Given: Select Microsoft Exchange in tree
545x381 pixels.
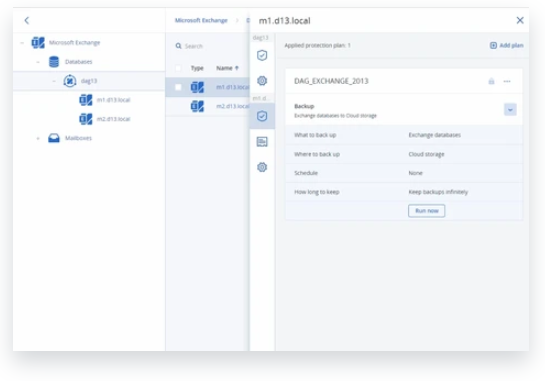Looking at the screenshot, I should (74, 43).
